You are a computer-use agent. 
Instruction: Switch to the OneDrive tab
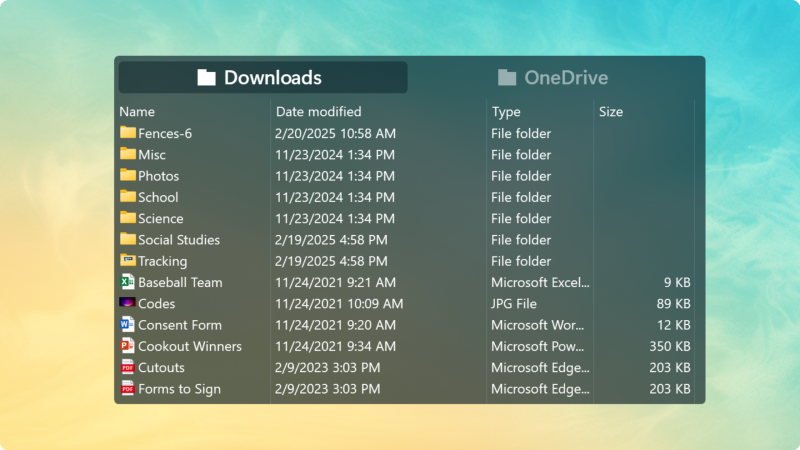[553, 78]
